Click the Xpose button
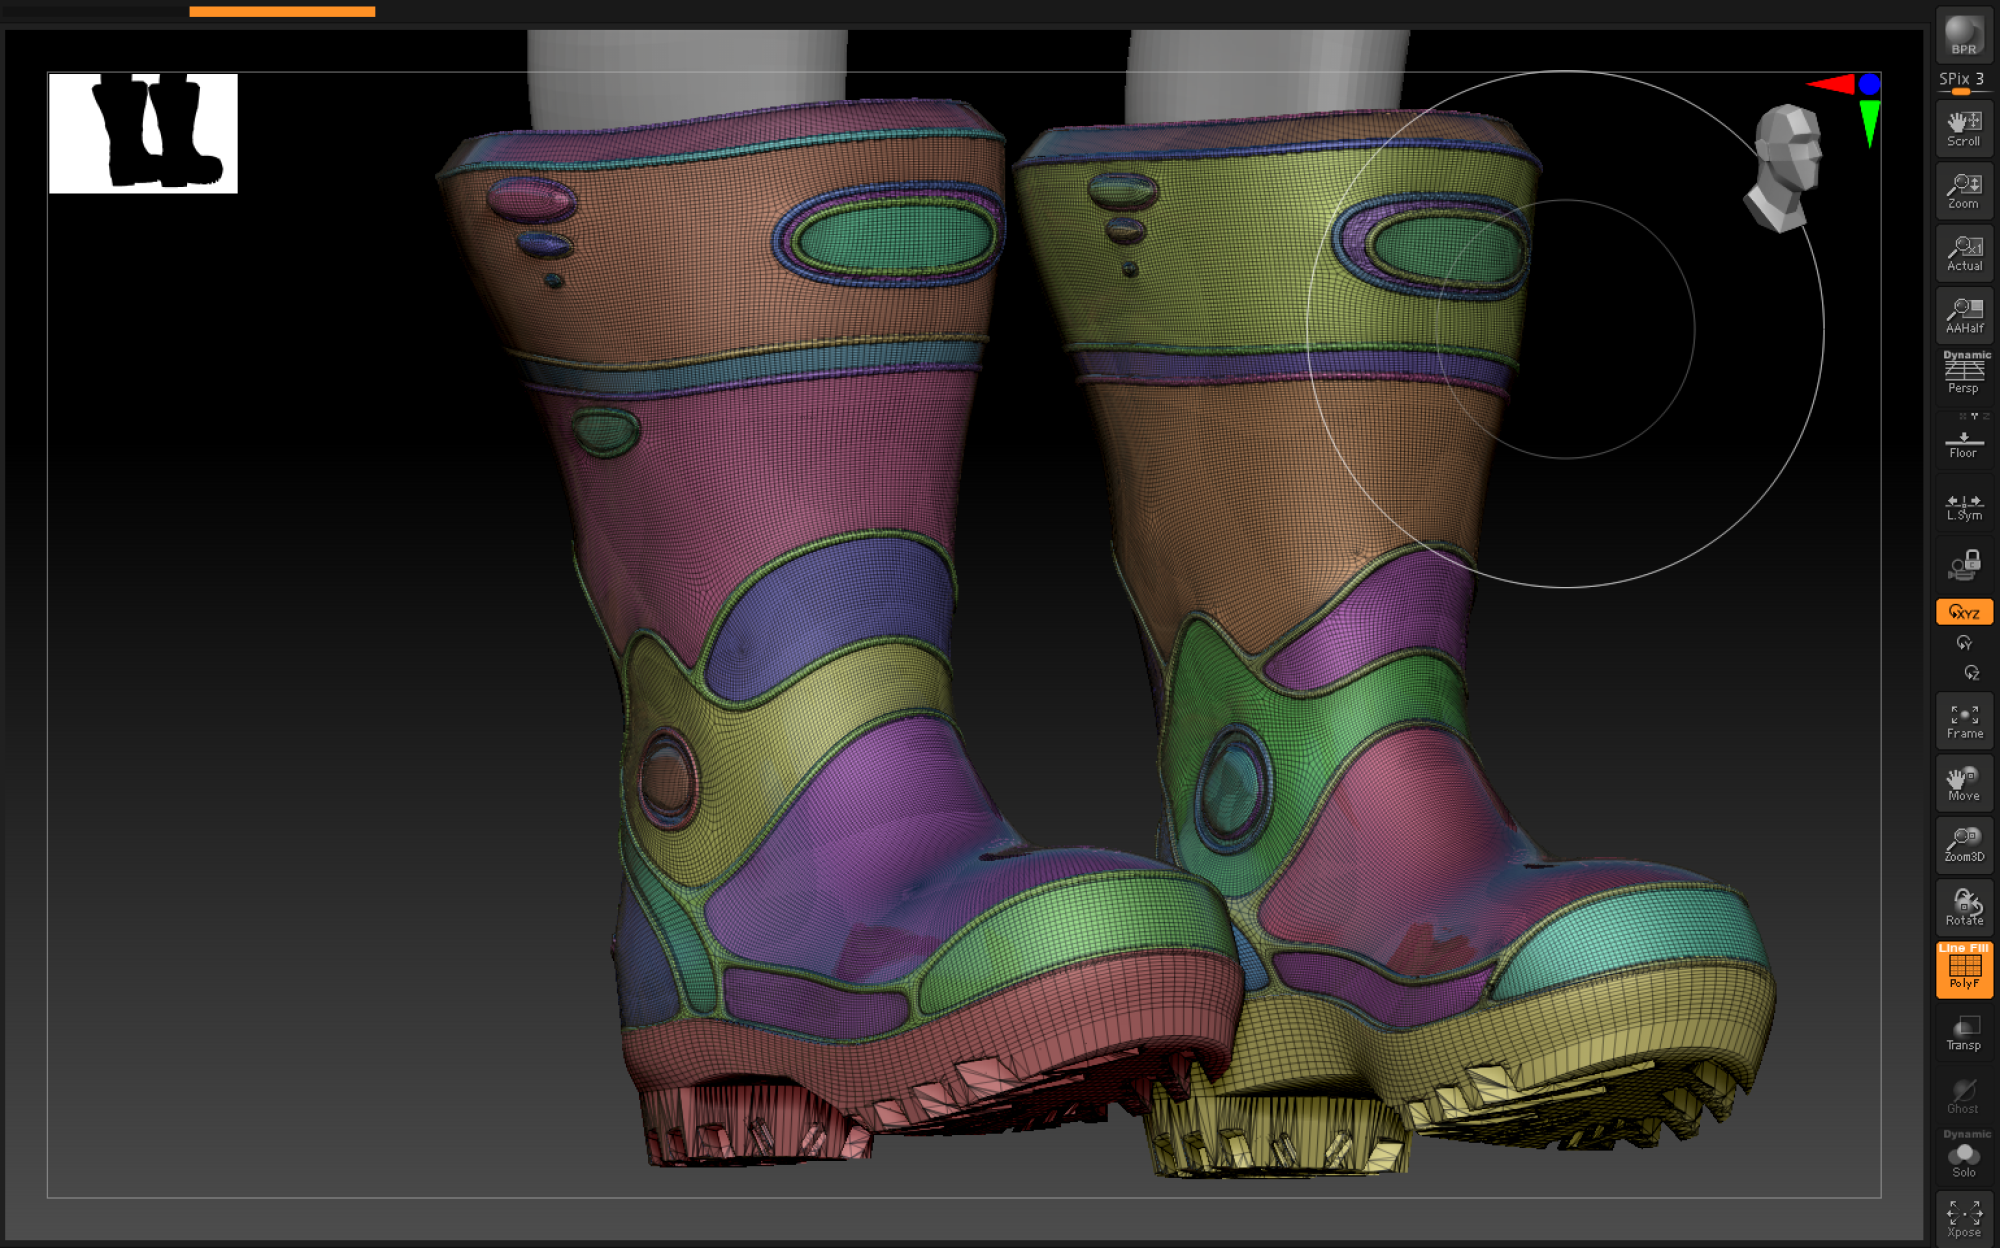The image size is (2000, 1248). 1964,1218
